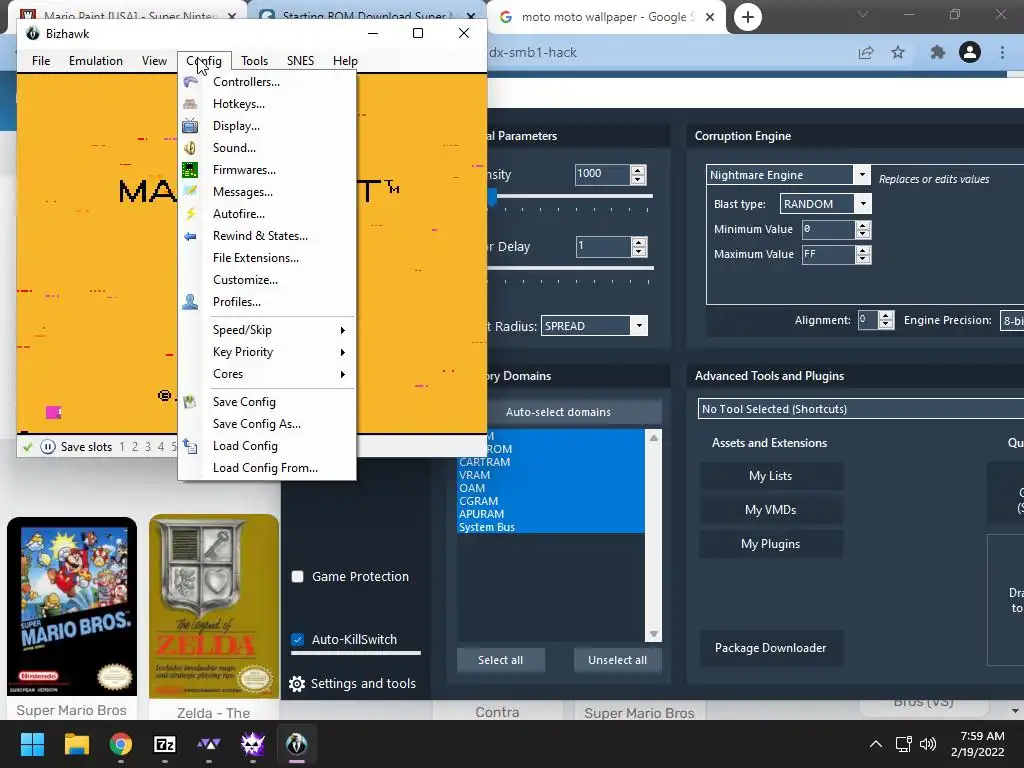1024x768 pixels.
Task: Show hidden system tray icons
Action: pyautogui.click(x=876, y=744)
